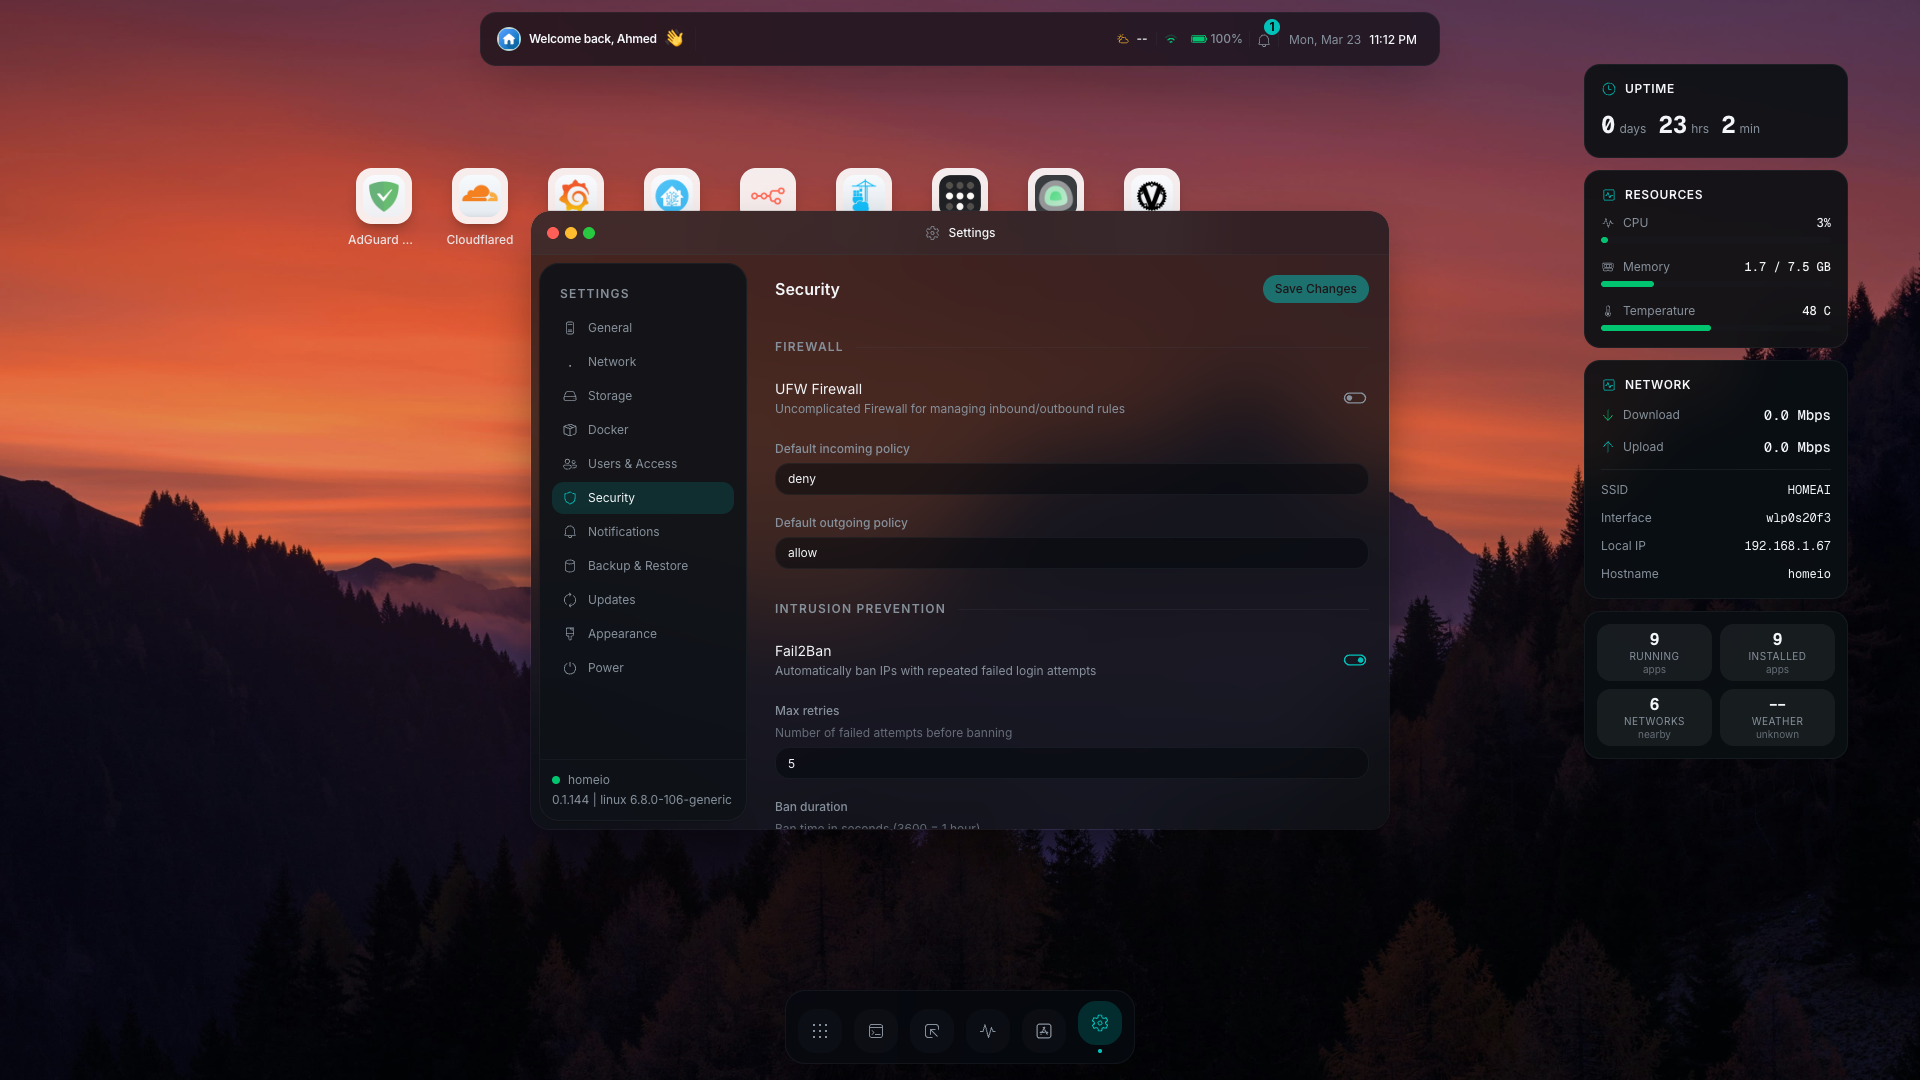Click the 9 Running apps card

1654,652
